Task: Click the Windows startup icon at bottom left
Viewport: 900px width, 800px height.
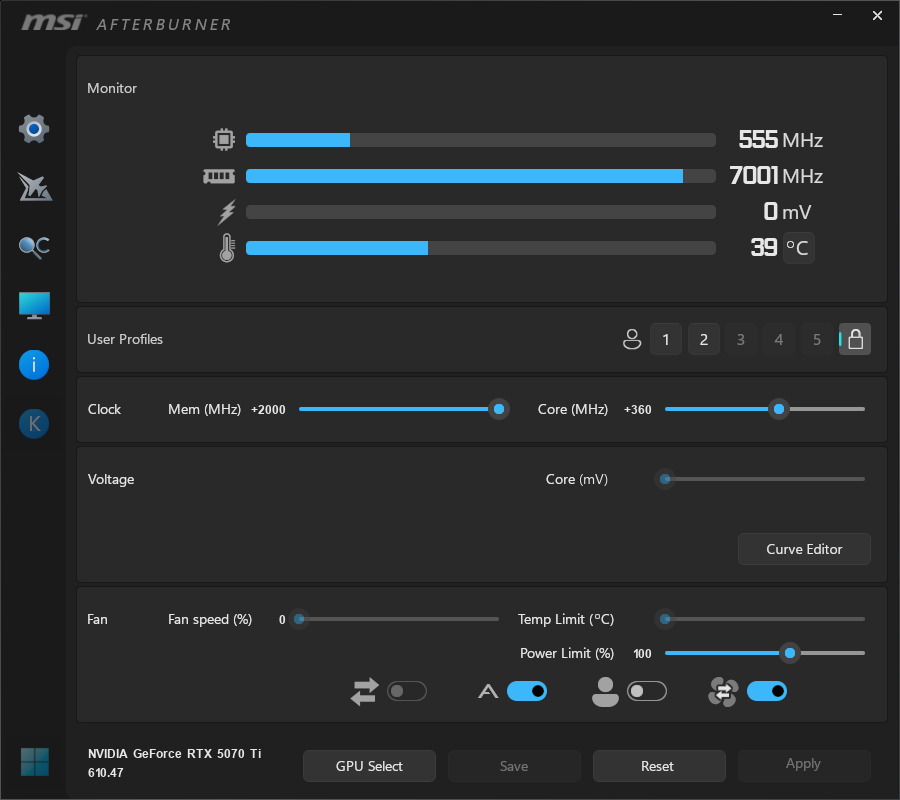Action: tap(34, 762)
